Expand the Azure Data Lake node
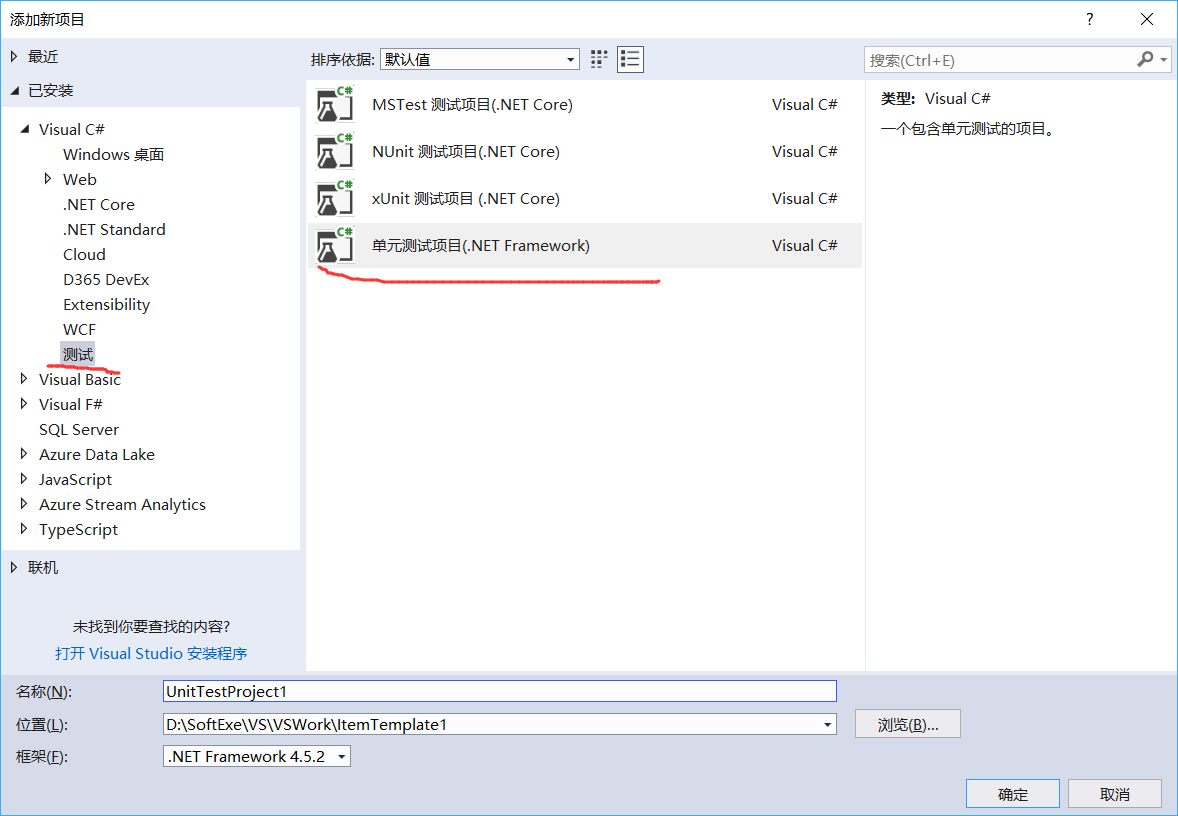 pos(24,454)
